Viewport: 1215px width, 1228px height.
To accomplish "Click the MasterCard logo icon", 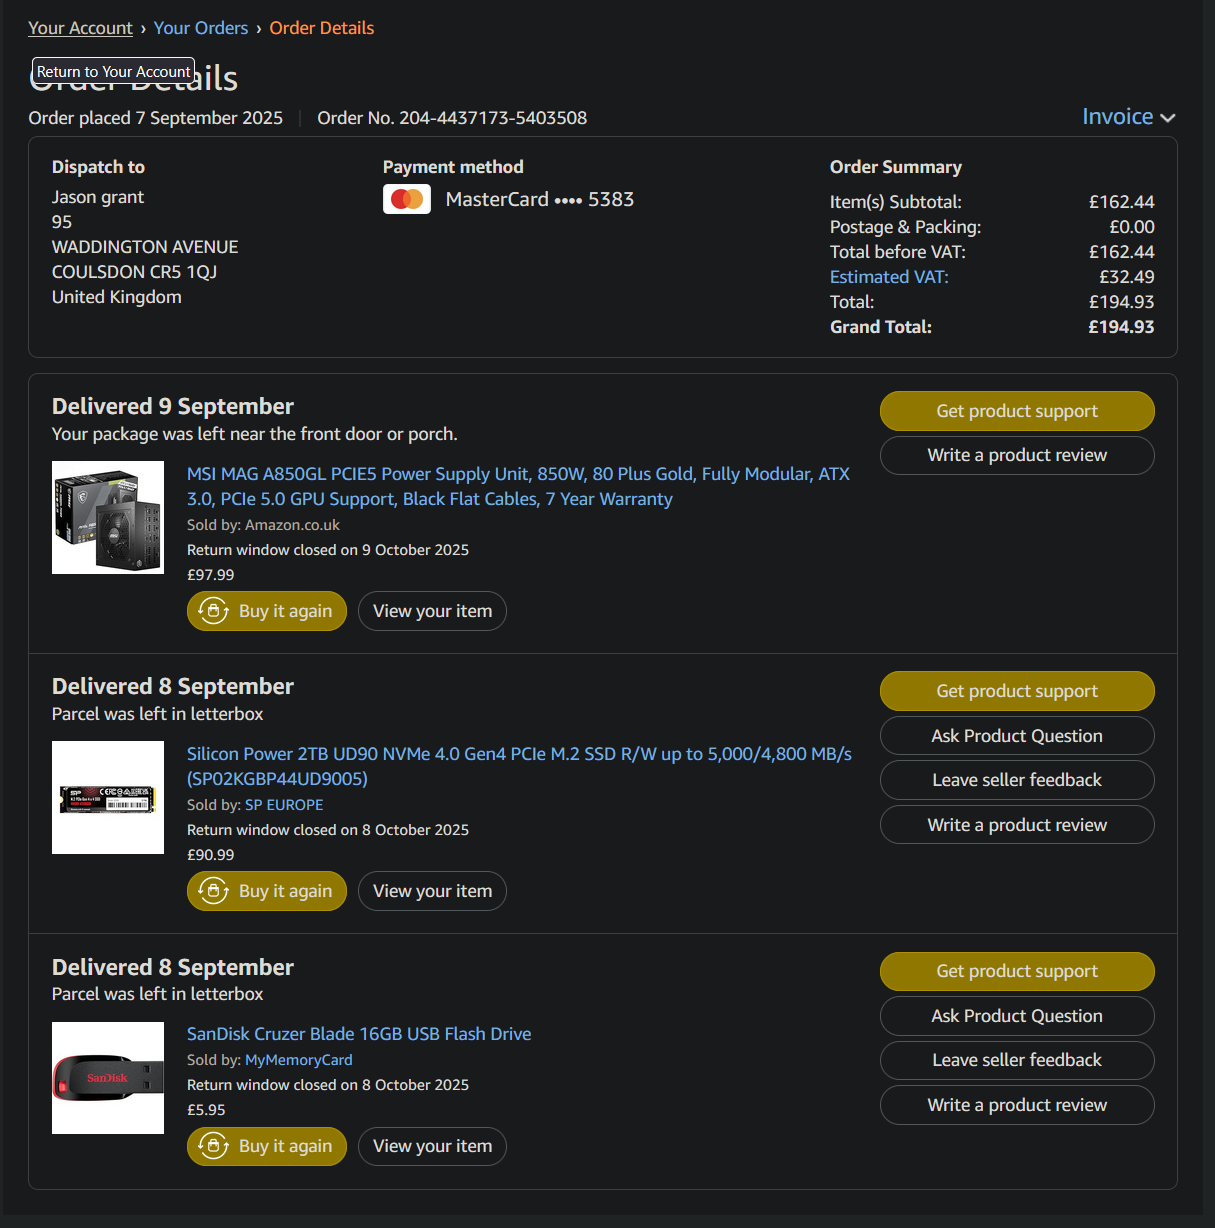I will click(407, 199).
